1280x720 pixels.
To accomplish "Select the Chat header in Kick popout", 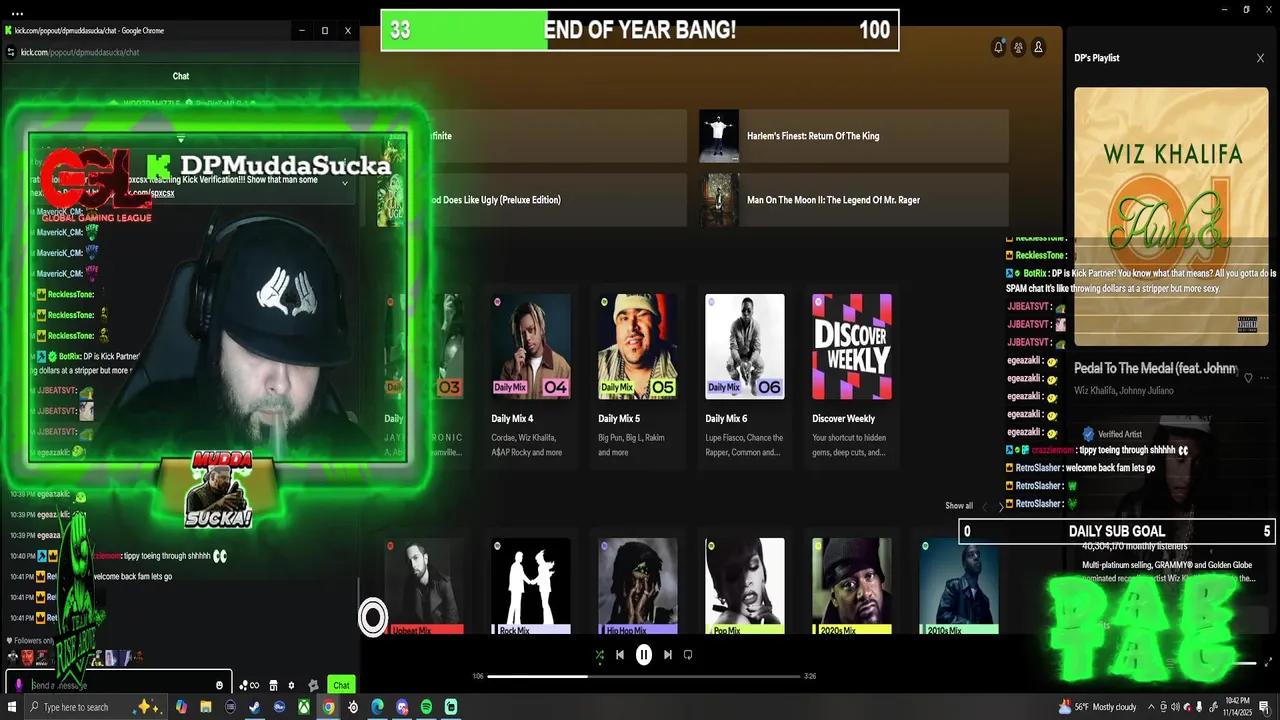I will pos(181,76).
